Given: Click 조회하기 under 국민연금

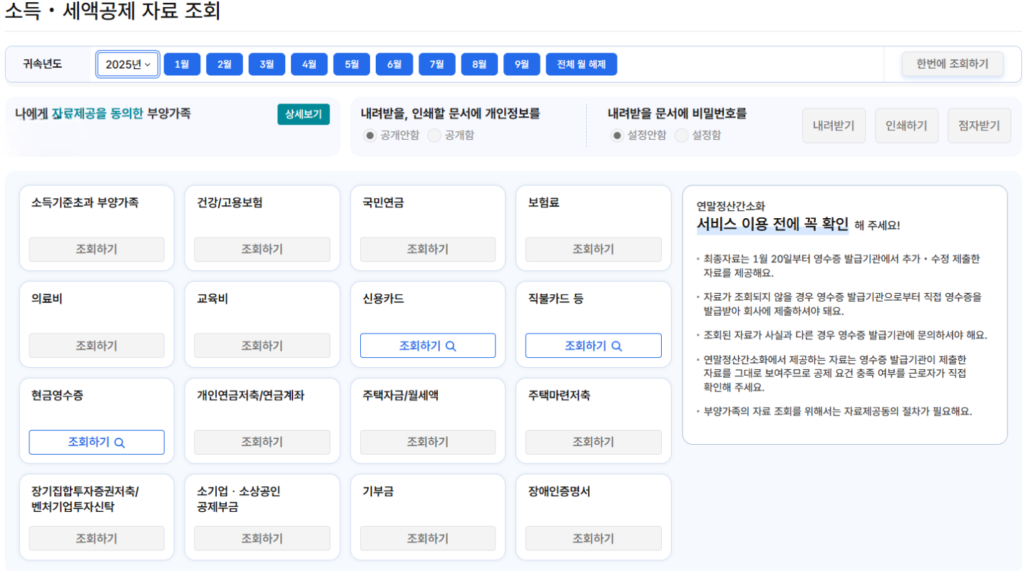Looking at the screenshot, I should [428, 249].
